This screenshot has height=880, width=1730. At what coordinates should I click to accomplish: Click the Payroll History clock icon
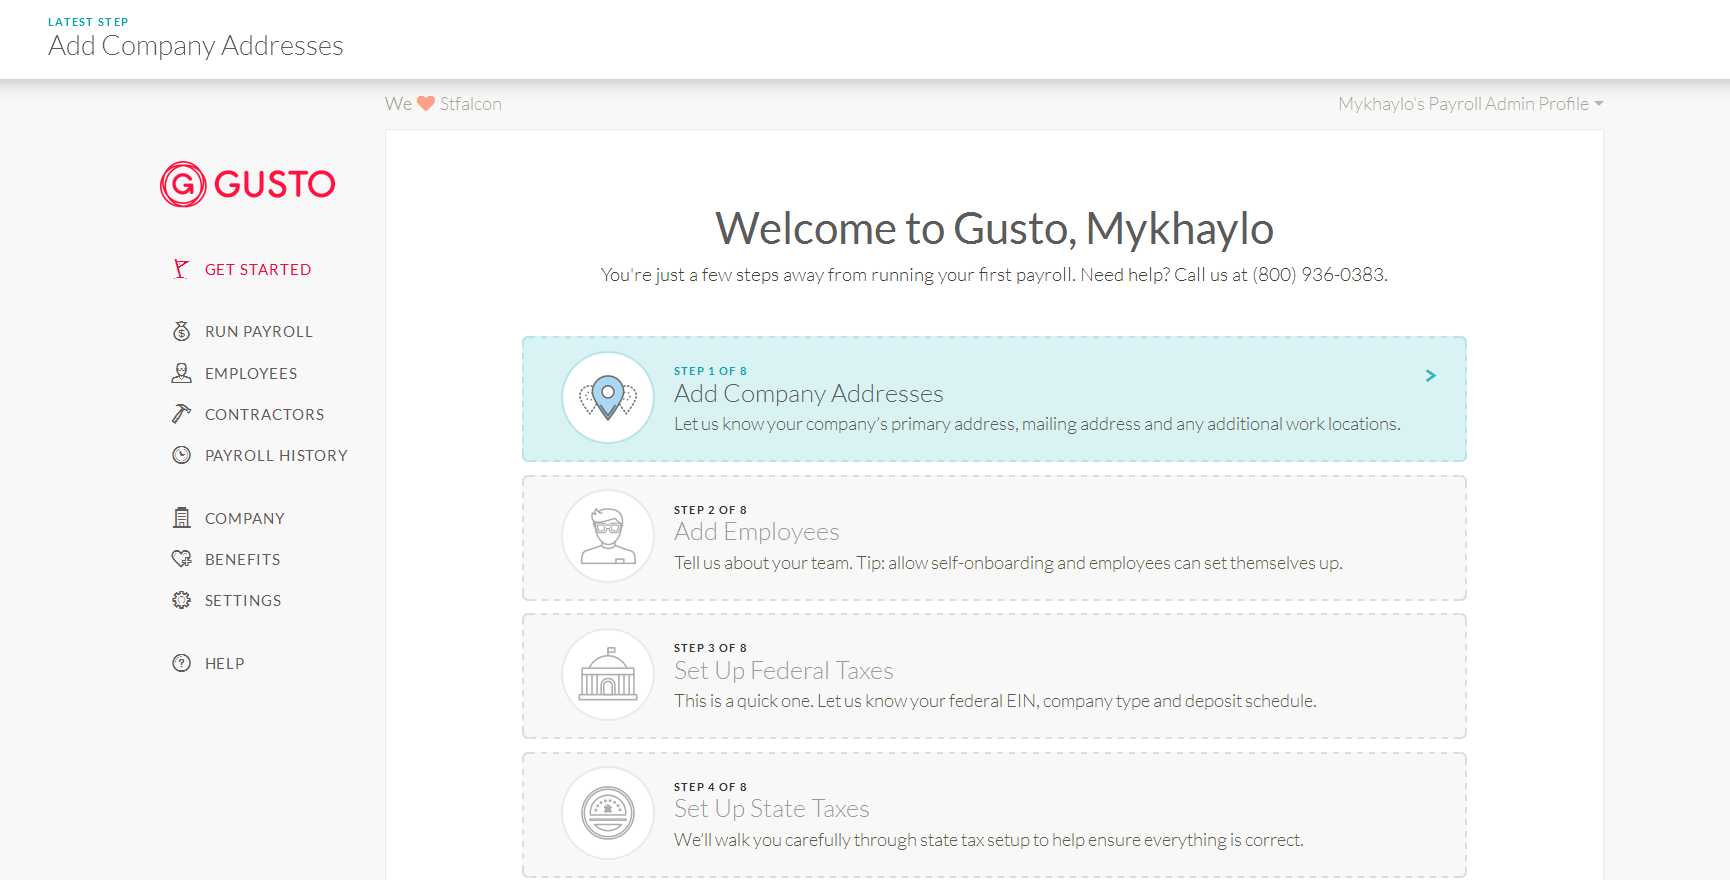pyautogui.click(x=181, y=455)
